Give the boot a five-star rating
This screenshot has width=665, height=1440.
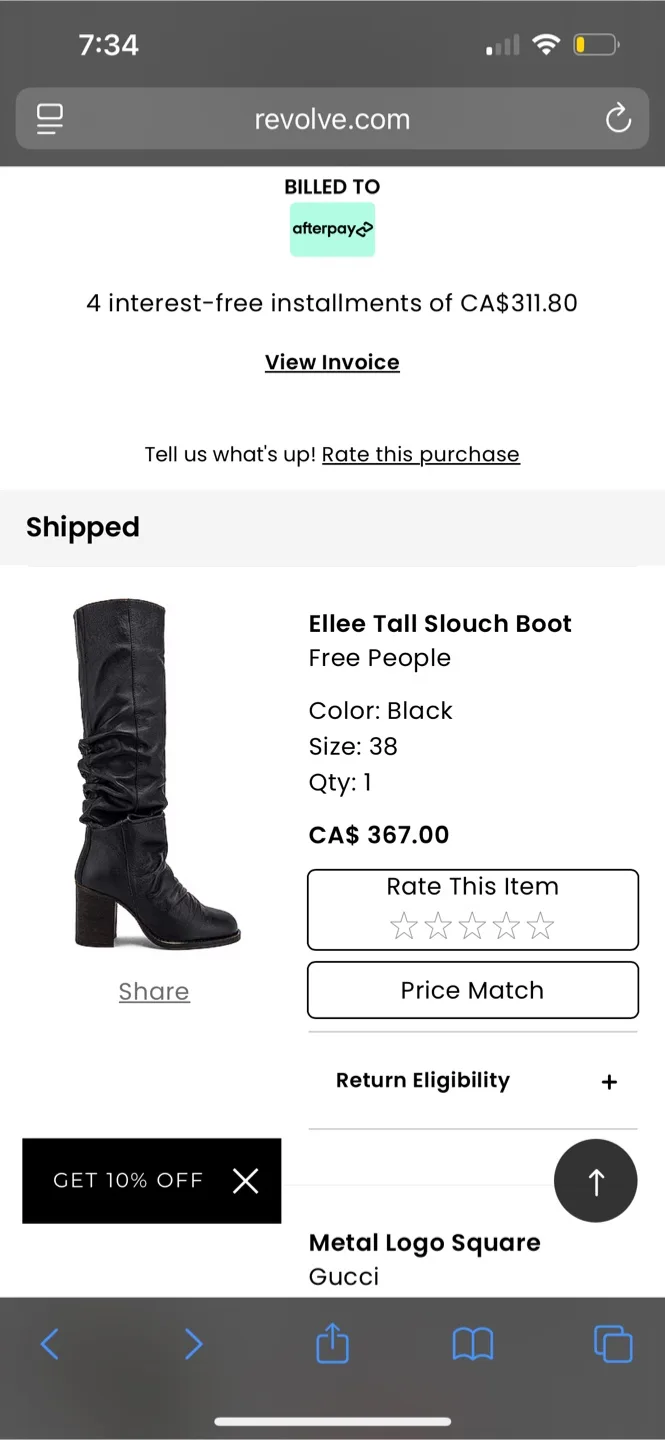point(540,926)
